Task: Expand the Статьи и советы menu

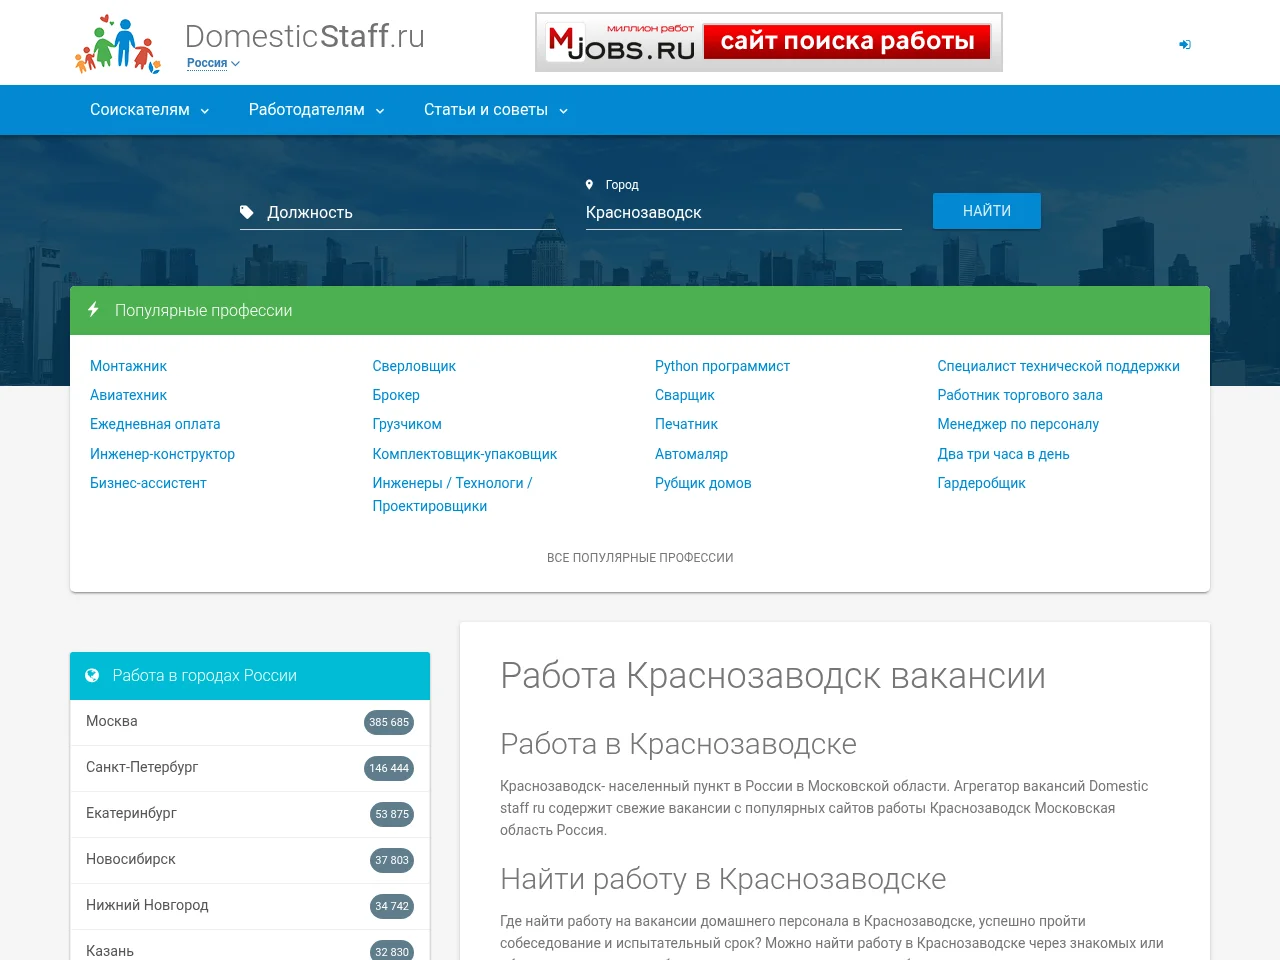Action: coord(496,110)
